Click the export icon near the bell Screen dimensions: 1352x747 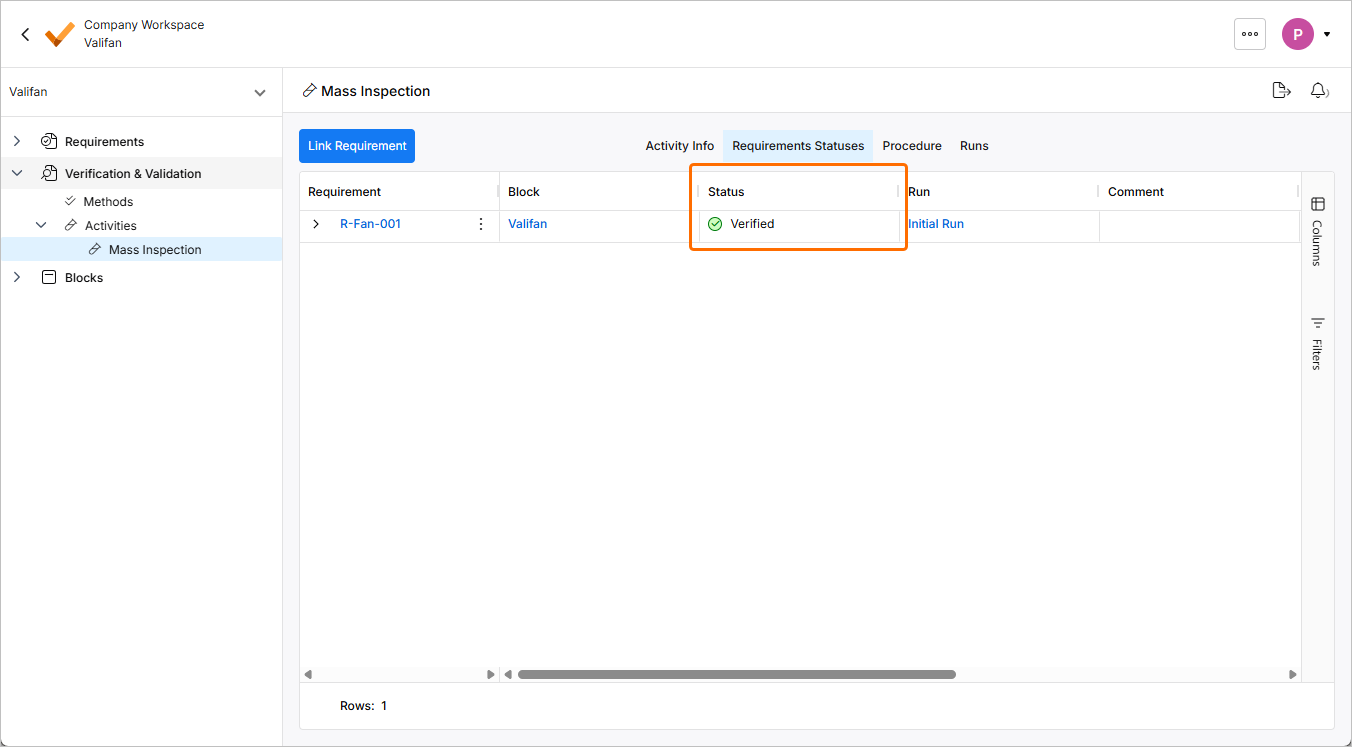(1281, 91)
